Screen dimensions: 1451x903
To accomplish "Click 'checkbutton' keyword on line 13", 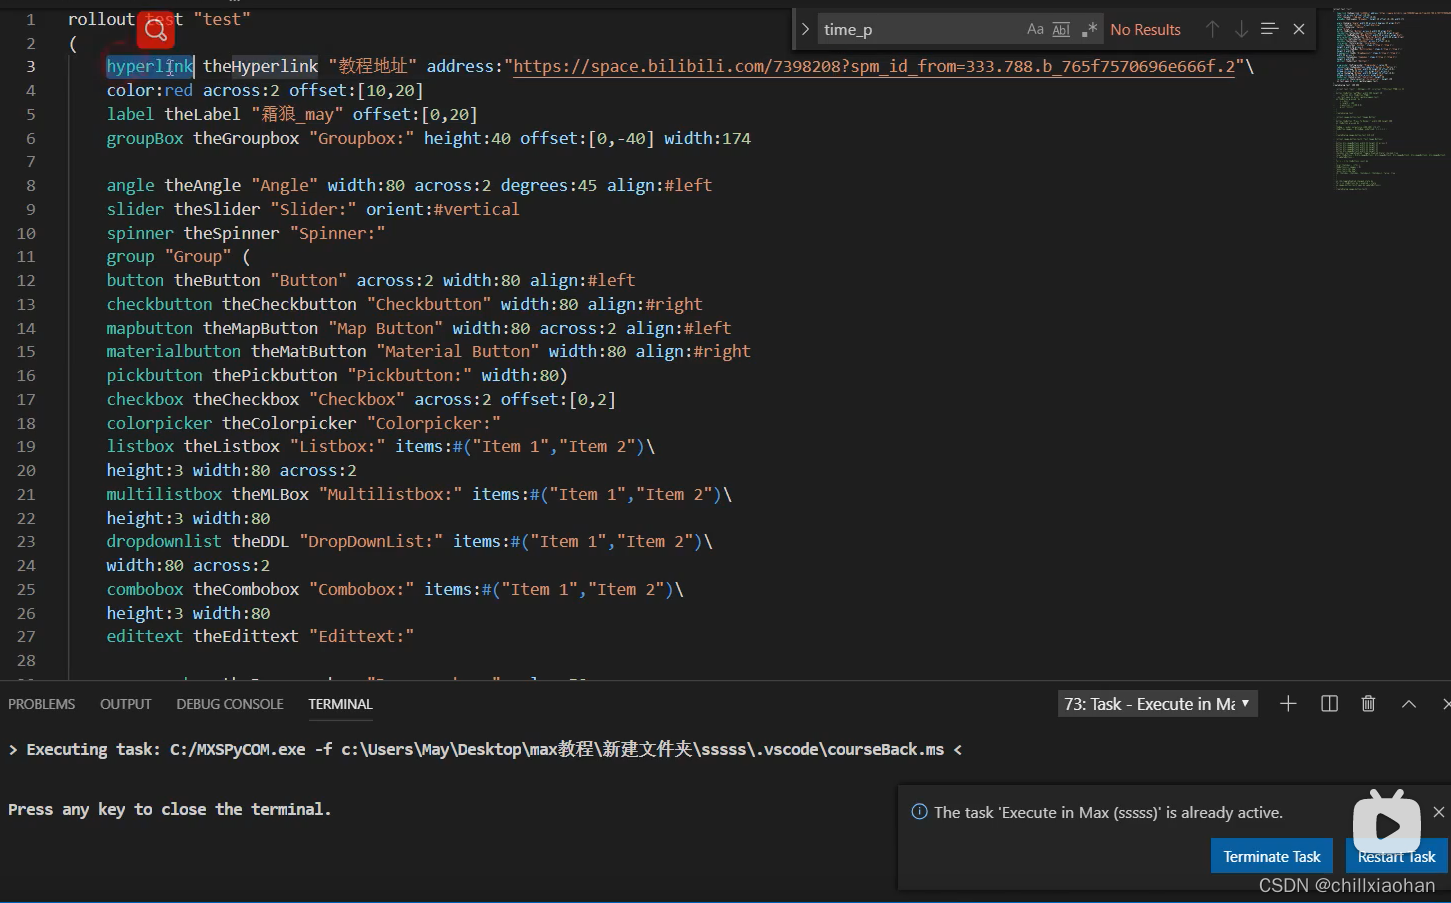I will 159,304.
